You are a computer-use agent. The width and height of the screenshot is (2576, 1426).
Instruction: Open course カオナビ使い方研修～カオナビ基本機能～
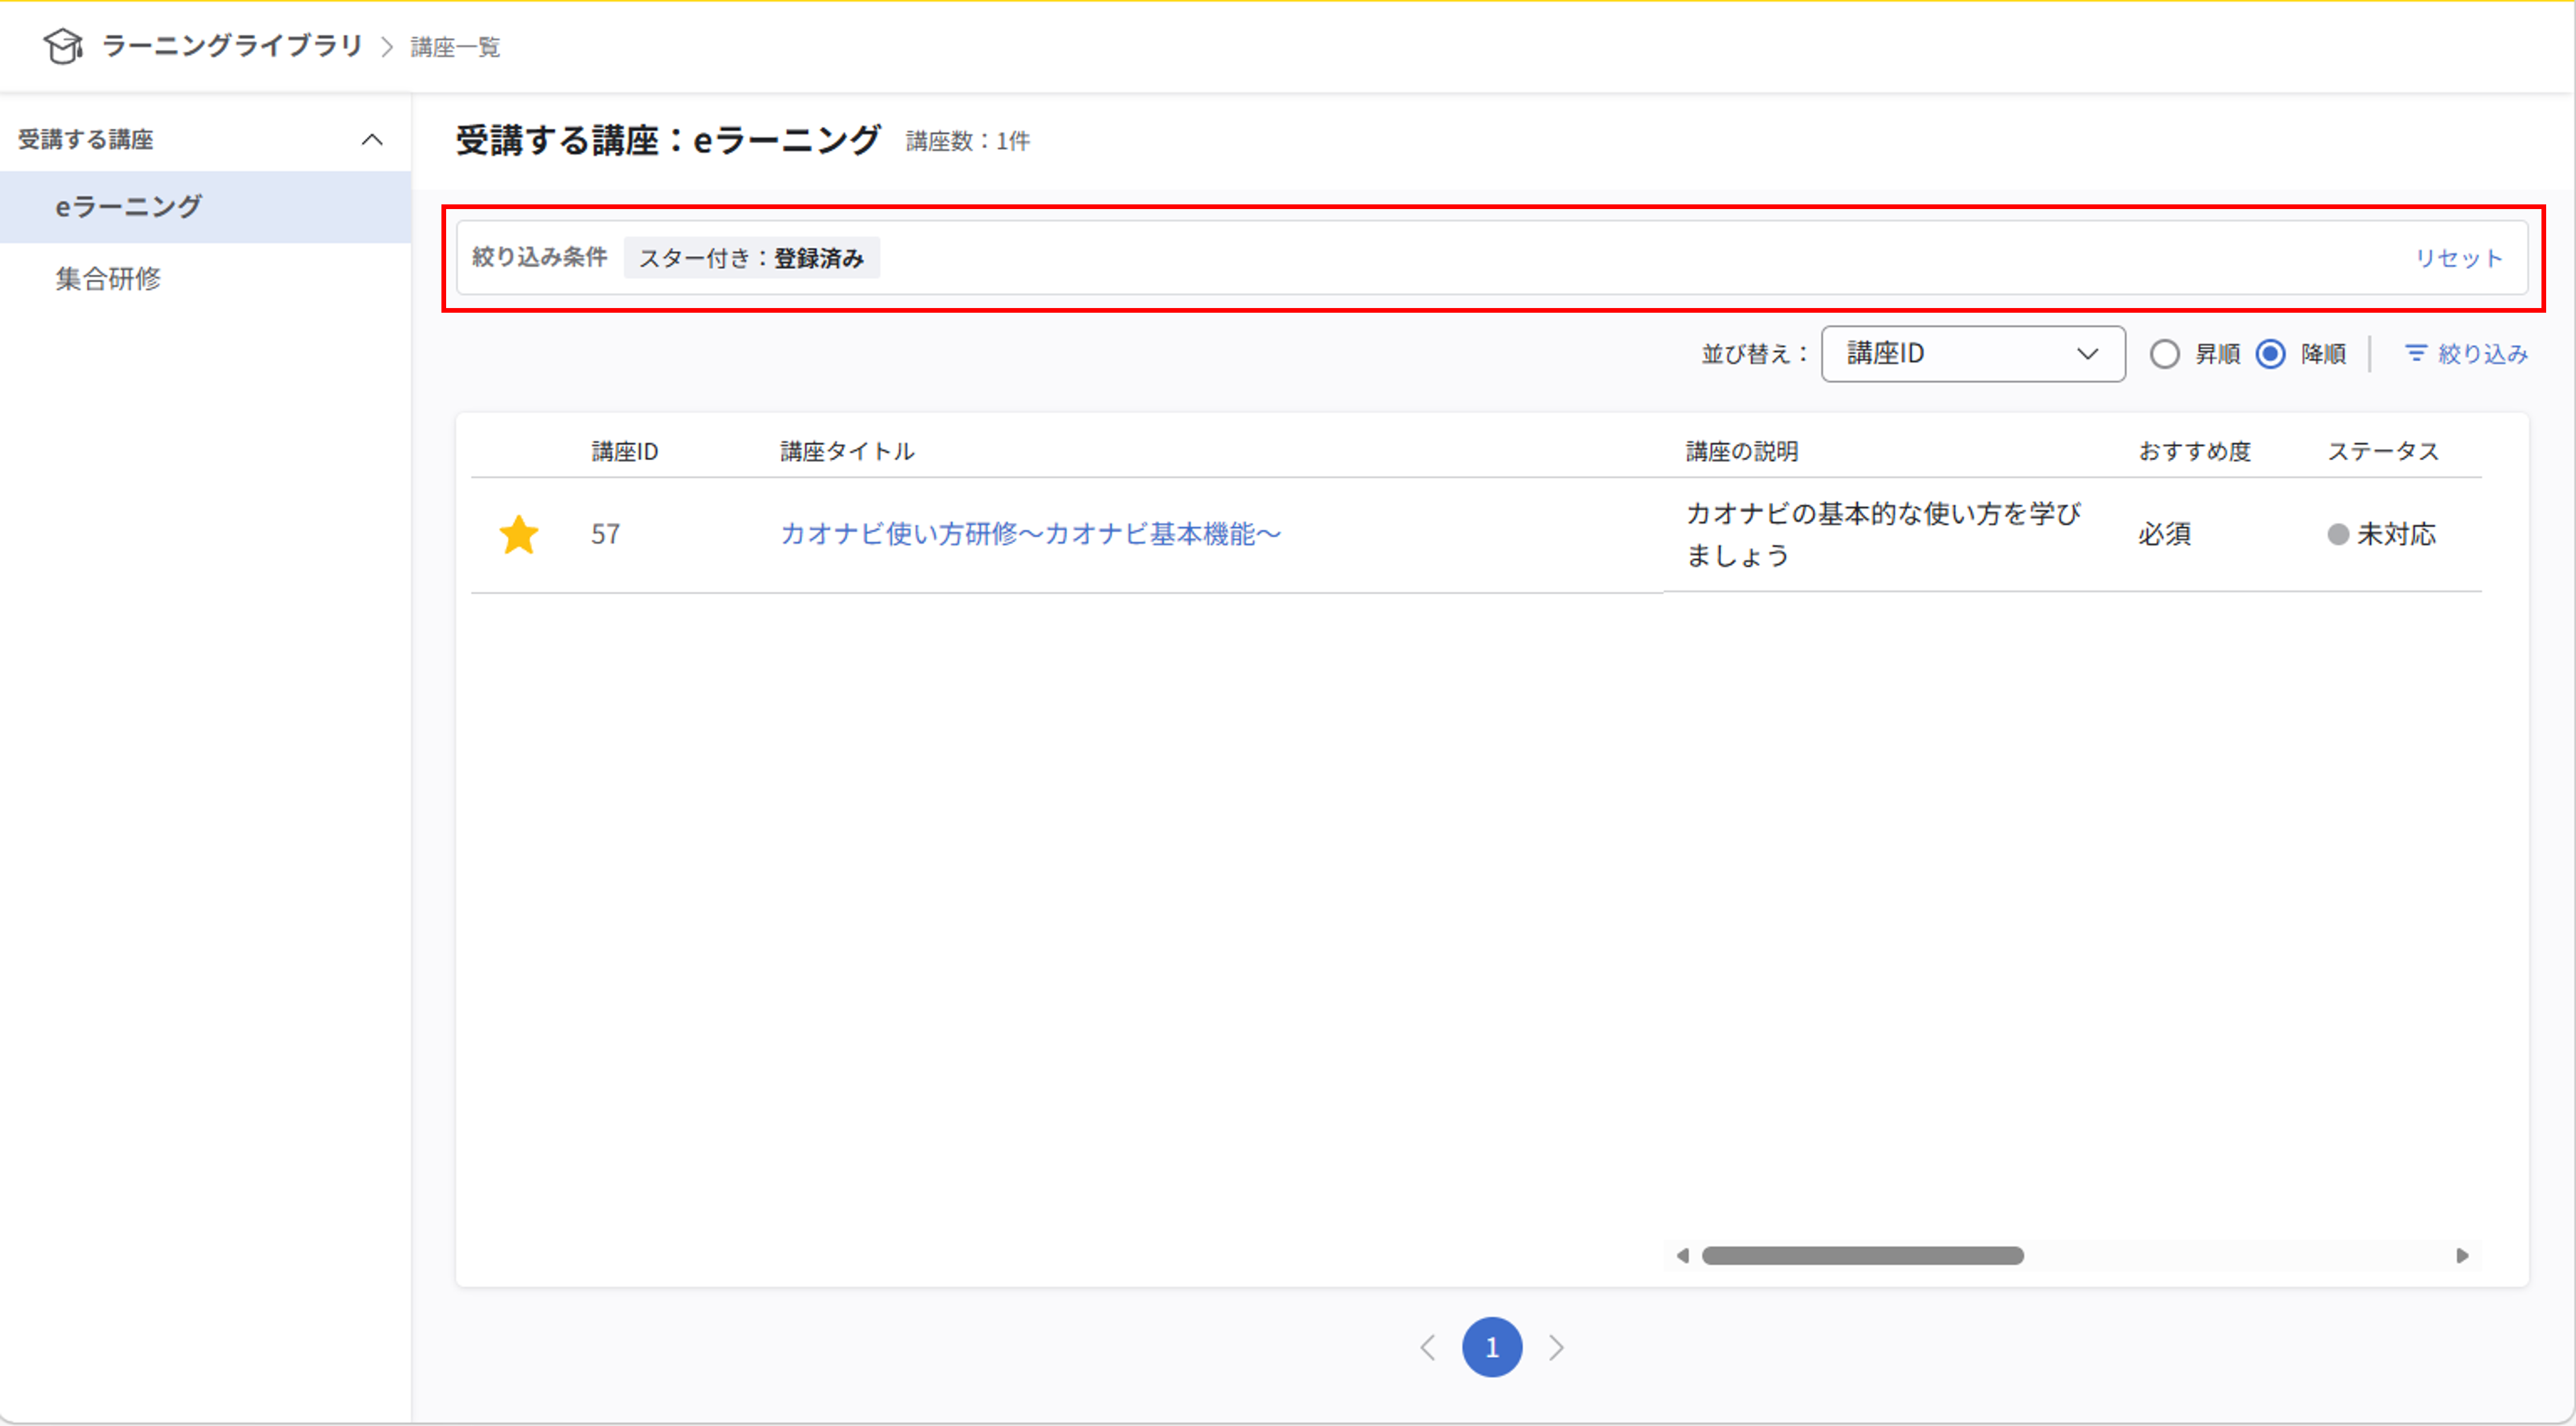[1030, 534]
